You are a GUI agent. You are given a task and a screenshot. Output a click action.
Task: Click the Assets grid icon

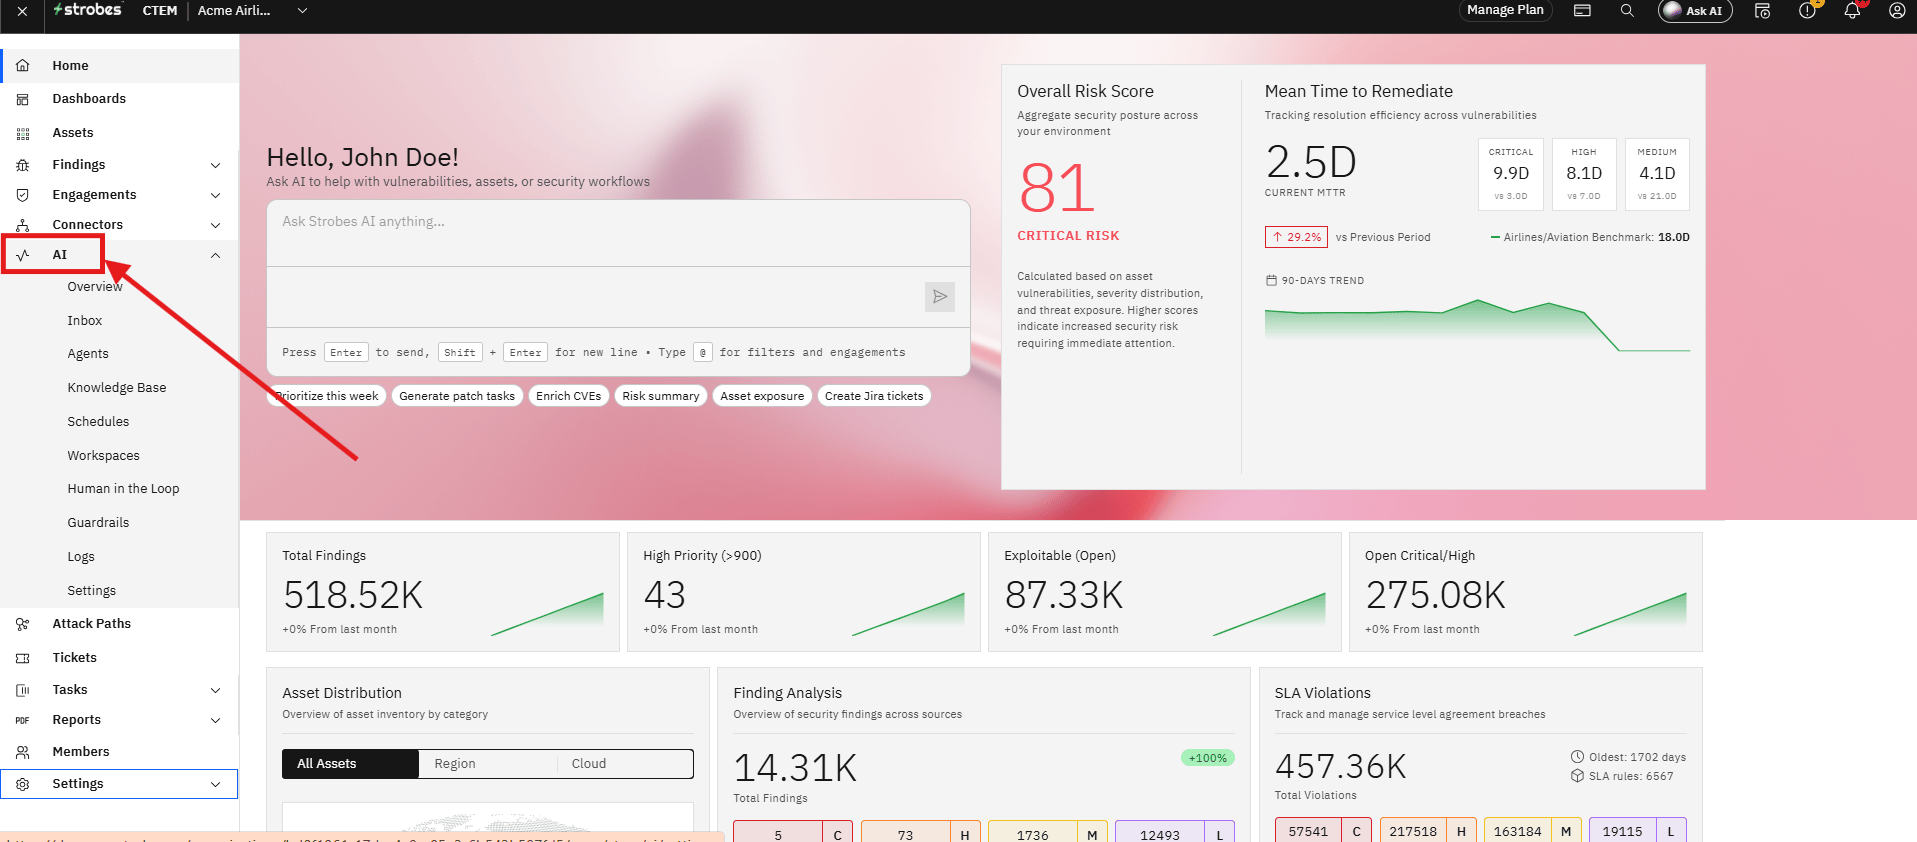(x=22, y=133)
